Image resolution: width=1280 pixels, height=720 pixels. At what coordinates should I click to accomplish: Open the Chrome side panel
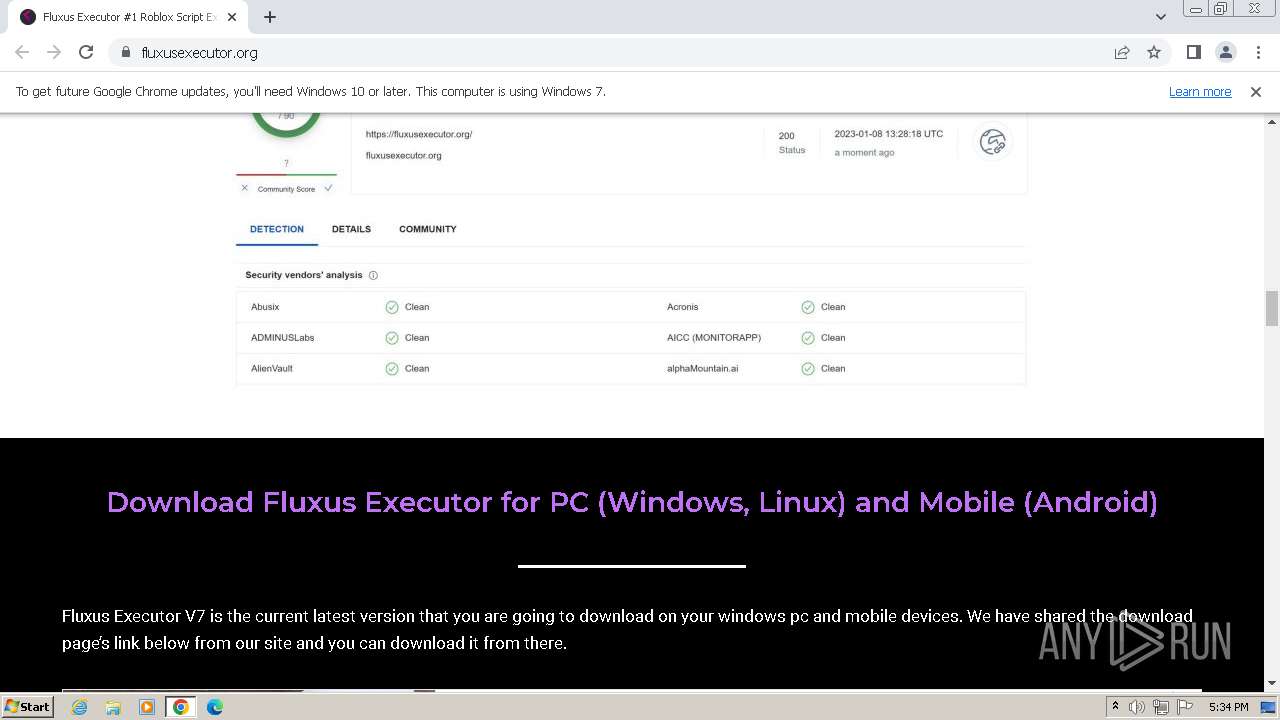pyautogui.click(x=1193, y=52)
